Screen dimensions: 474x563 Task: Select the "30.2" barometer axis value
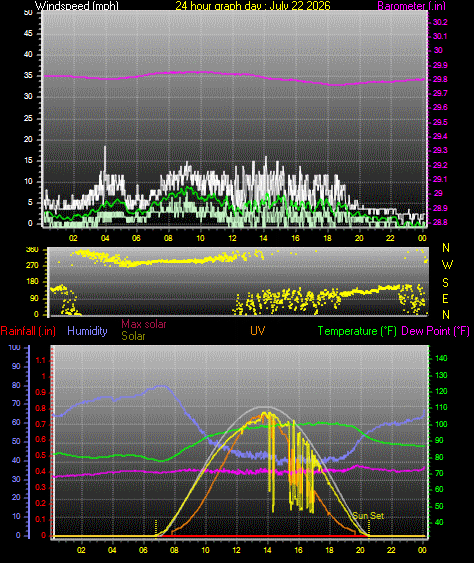440,22
